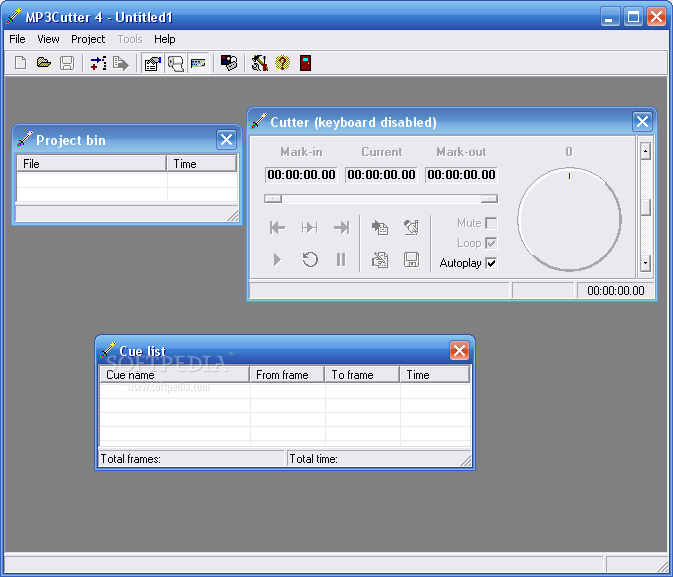Click the round jog dial in Cutter
The height and width of the screenshot is (577, 673).
(x=569, y=219)
